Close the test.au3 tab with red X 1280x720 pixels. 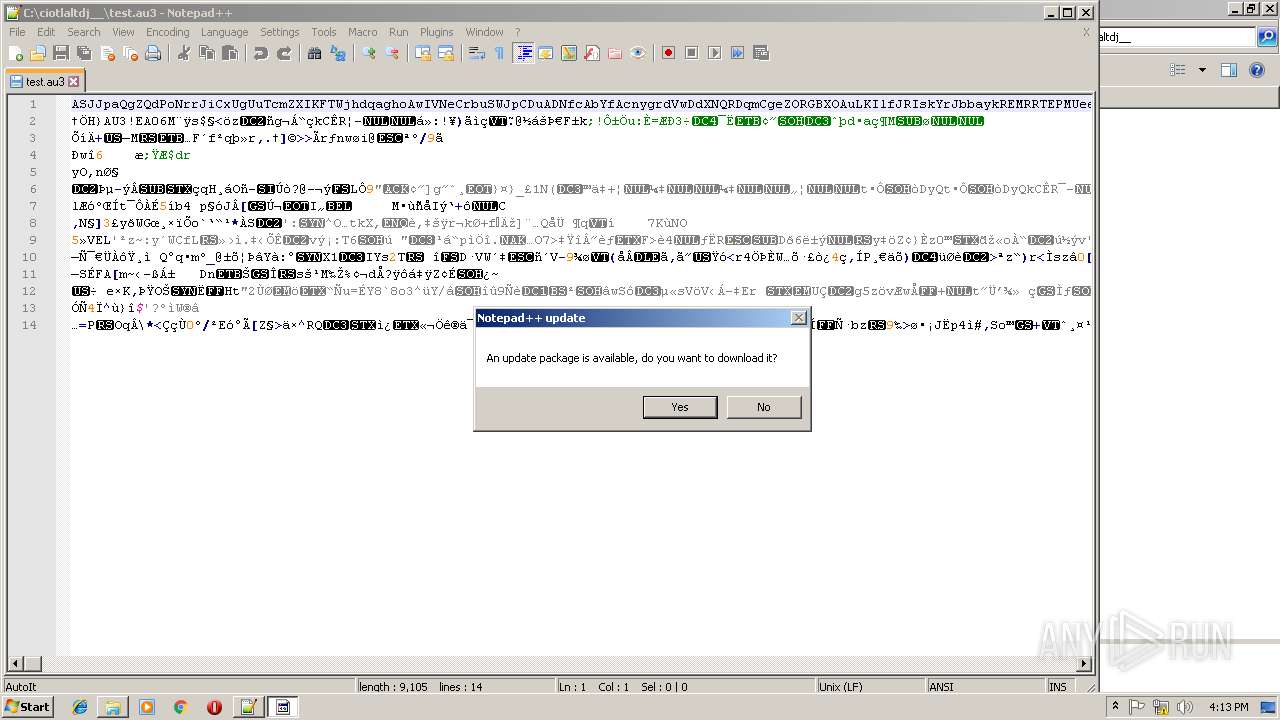[74, 81]
